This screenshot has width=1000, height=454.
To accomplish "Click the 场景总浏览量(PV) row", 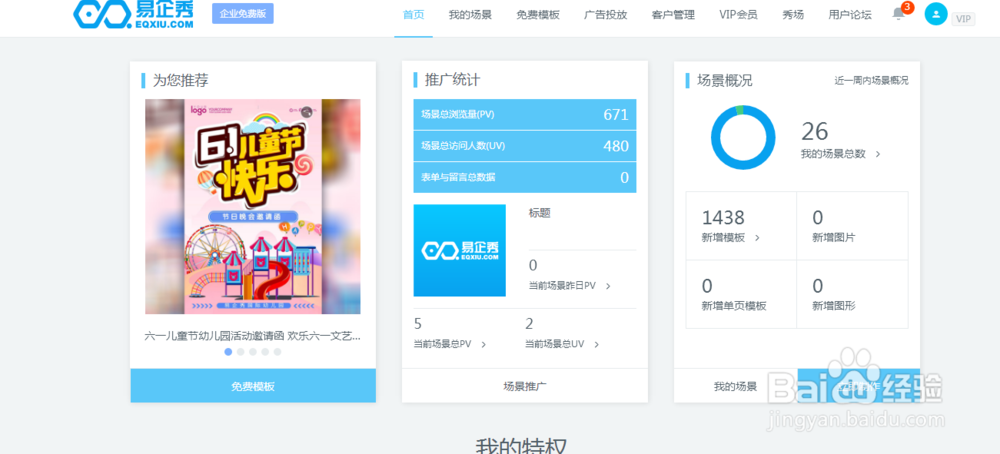I will pos(525,115).
